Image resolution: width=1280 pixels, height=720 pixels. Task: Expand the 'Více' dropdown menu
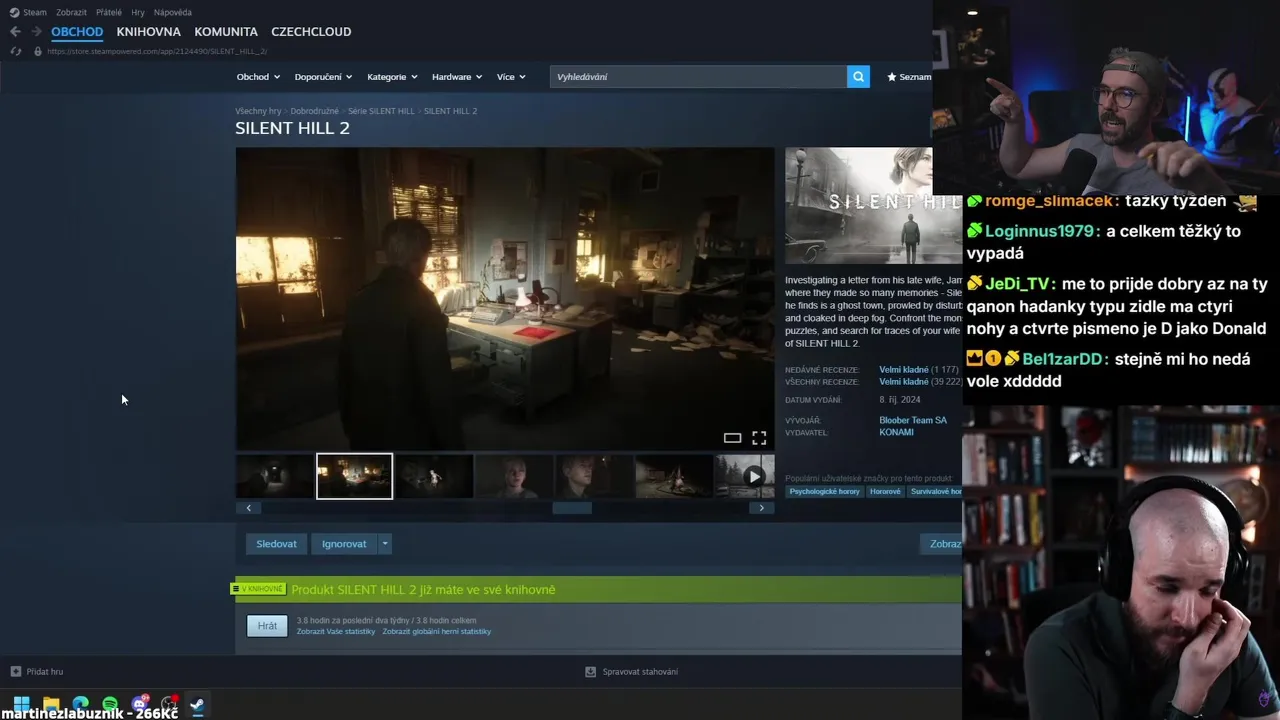(511, 77)
